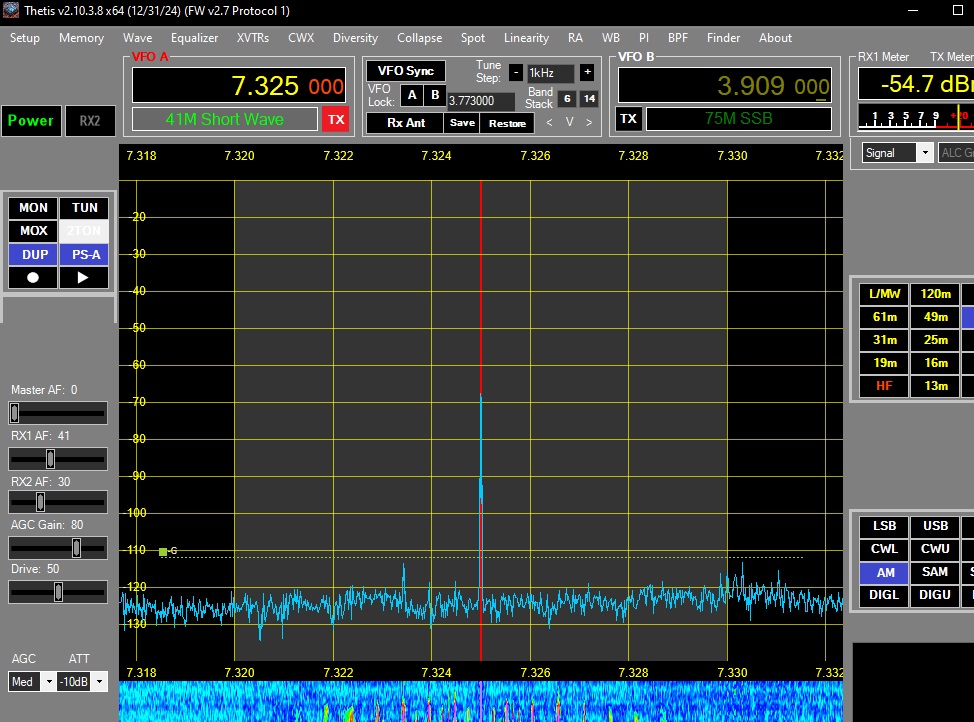Click band stack next arrow

pos(589,122)
